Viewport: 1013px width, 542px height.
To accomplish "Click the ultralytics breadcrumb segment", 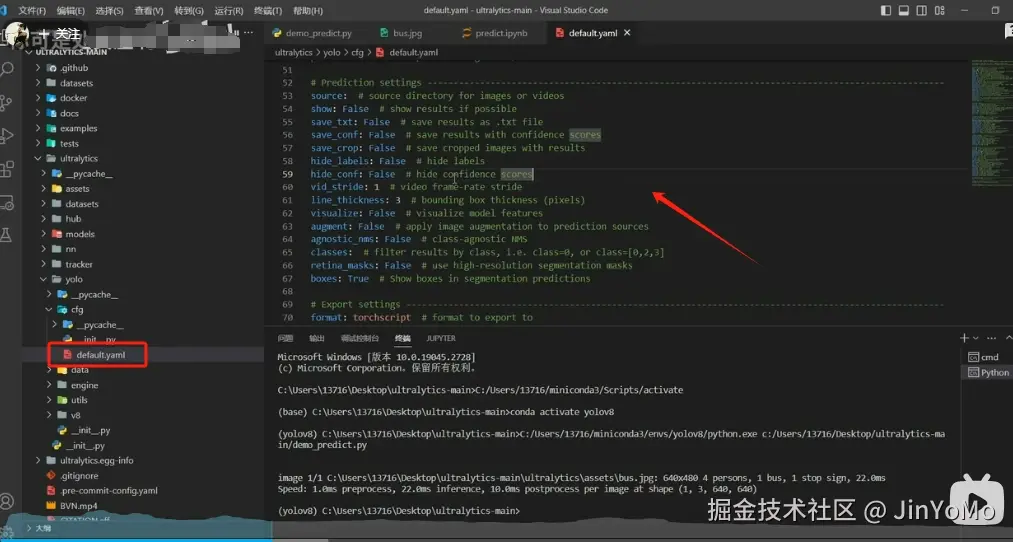I will coord(294,52).
